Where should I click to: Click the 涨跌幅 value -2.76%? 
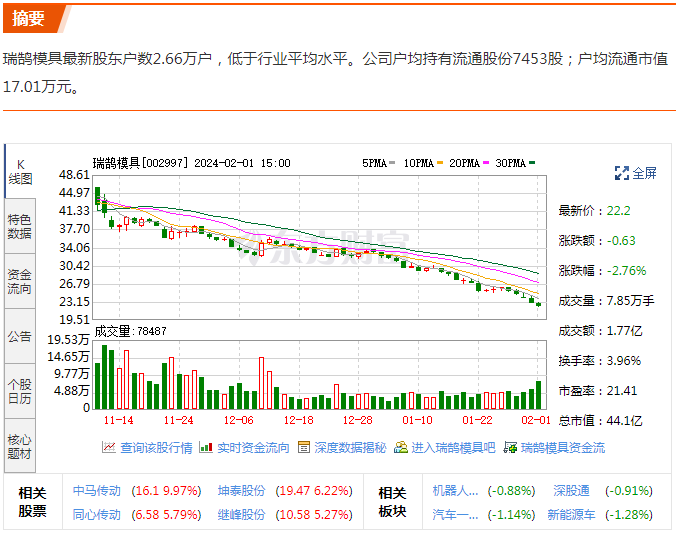626,271
